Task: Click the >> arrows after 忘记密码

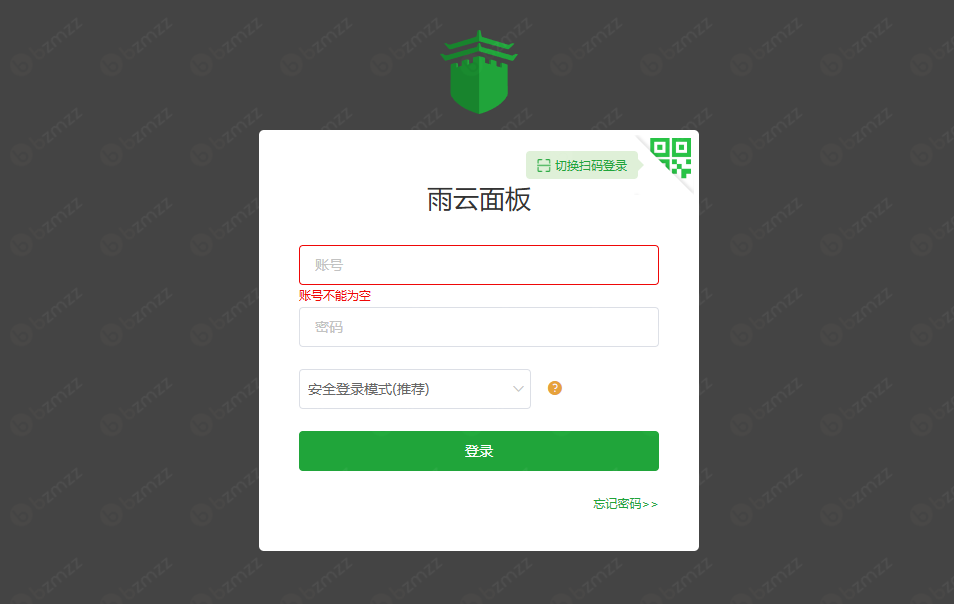Action: (x=650, y=504)
